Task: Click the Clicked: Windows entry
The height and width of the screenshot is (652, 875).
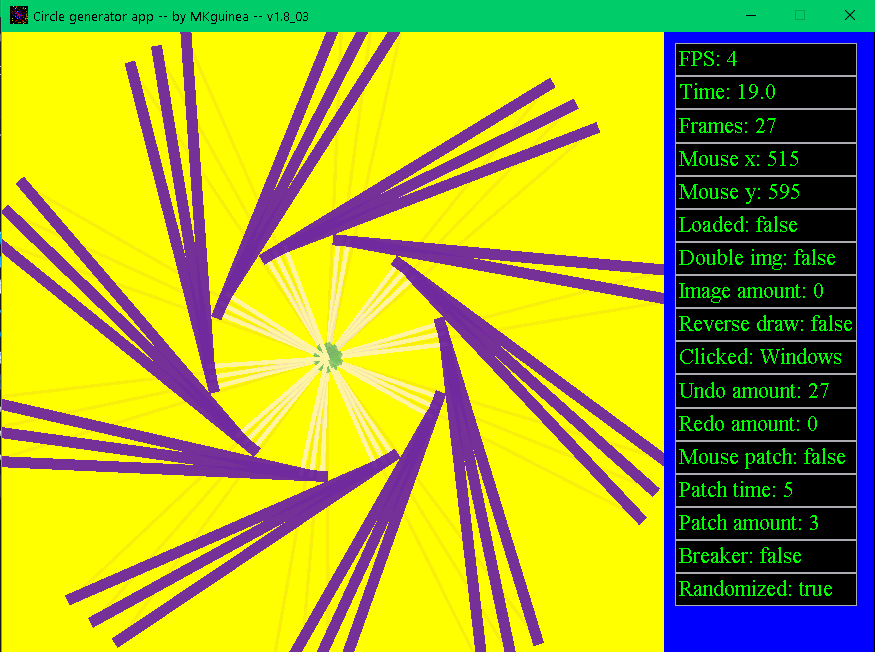Action: [766, 357]
